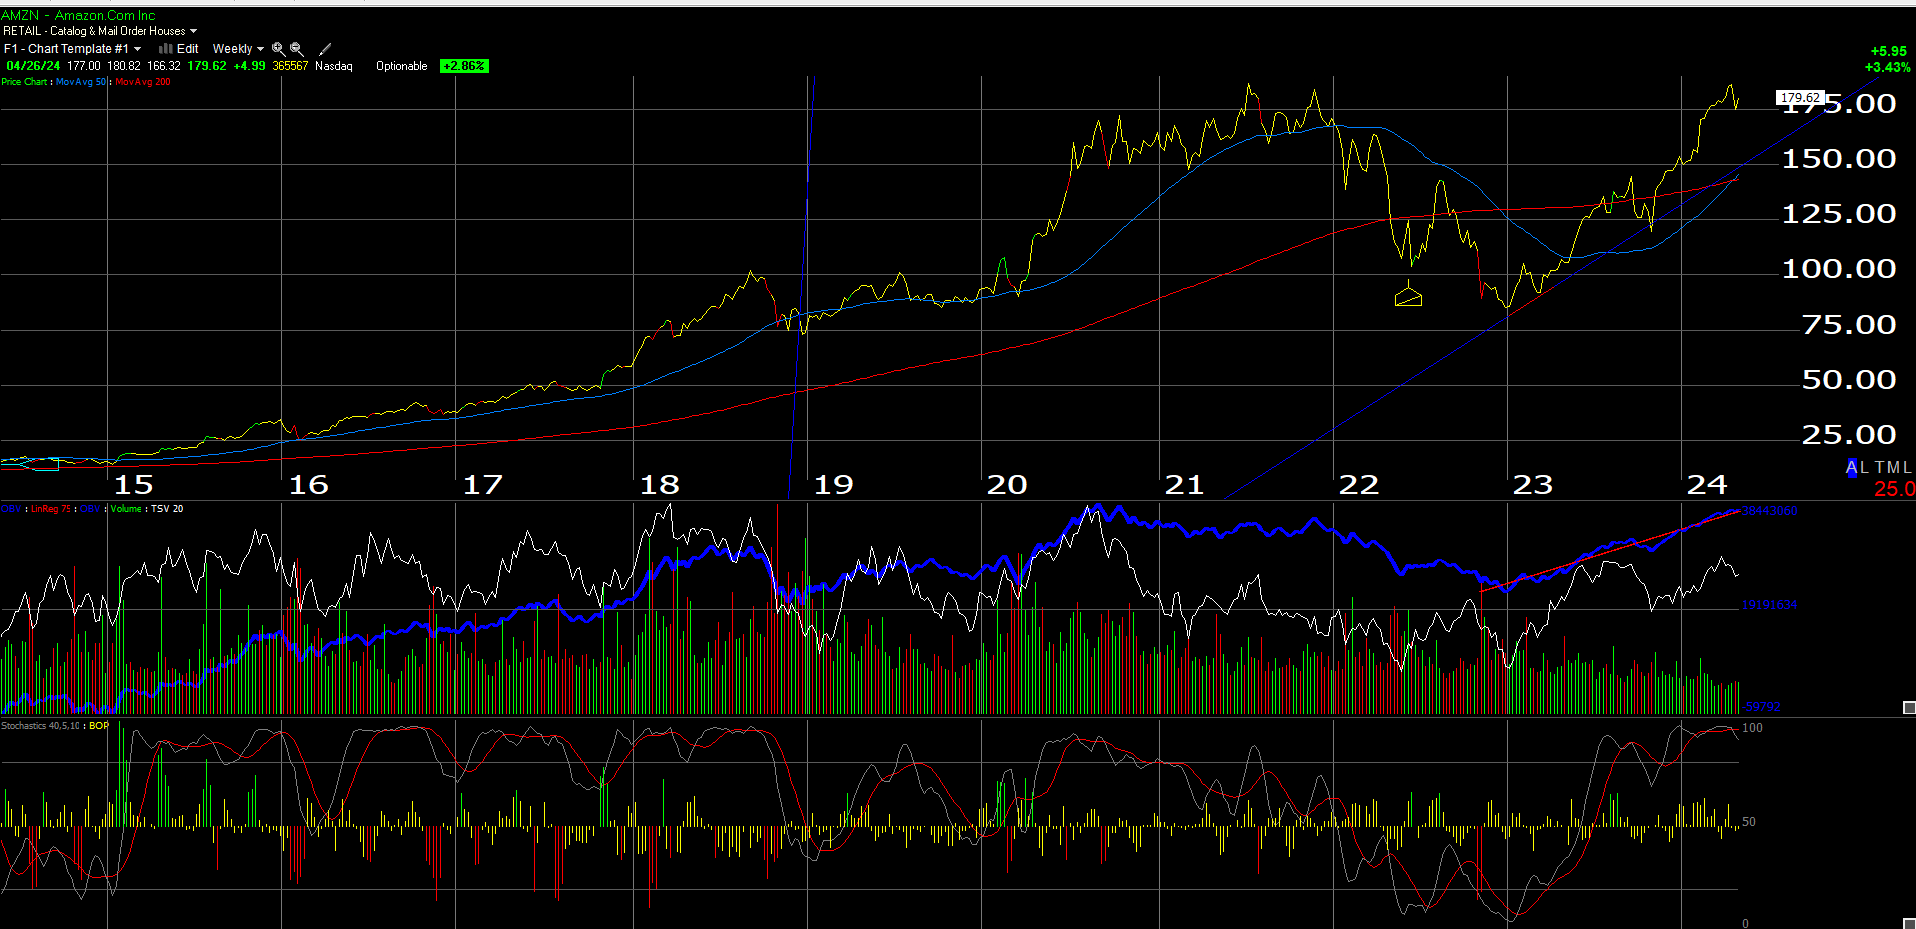Click the Nasdaq exchange label
The width and height of the screenshot is (1916, 929).
[334, 66]
